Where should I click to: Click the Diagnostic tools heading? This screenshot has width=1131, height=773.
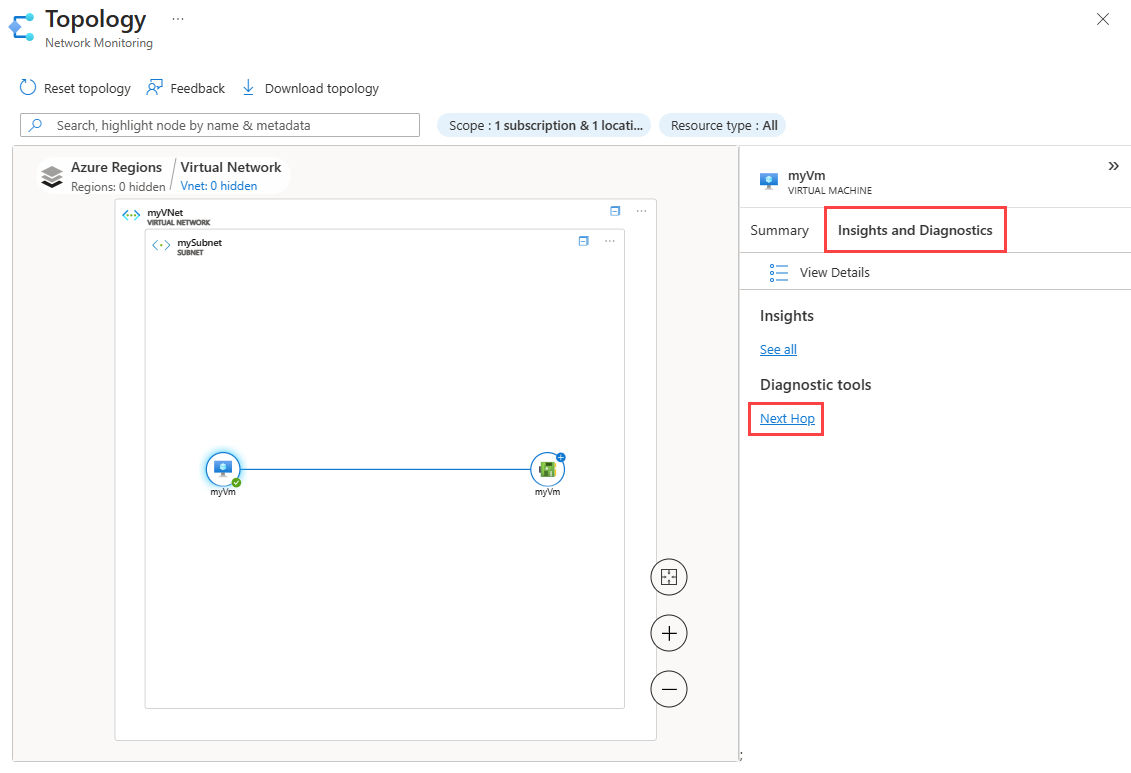815,385
